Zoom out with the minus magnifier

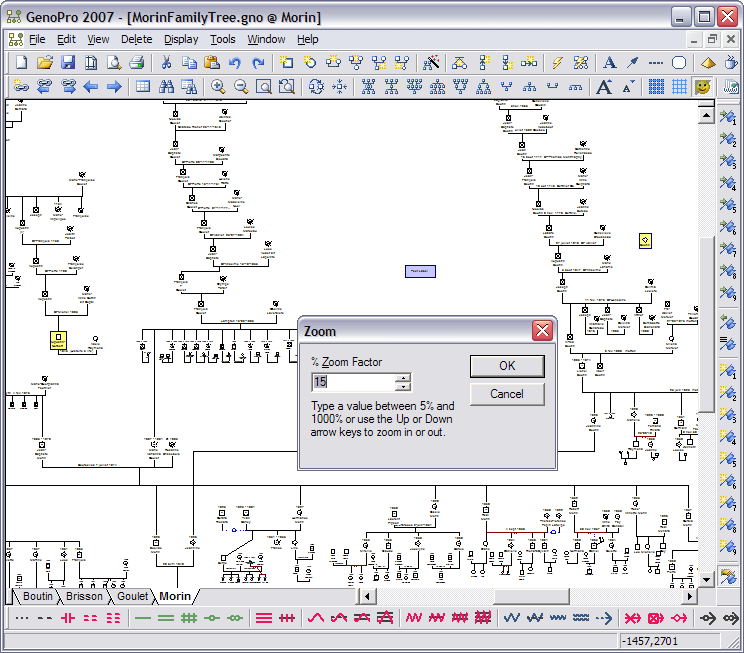(x=241, y=86)
